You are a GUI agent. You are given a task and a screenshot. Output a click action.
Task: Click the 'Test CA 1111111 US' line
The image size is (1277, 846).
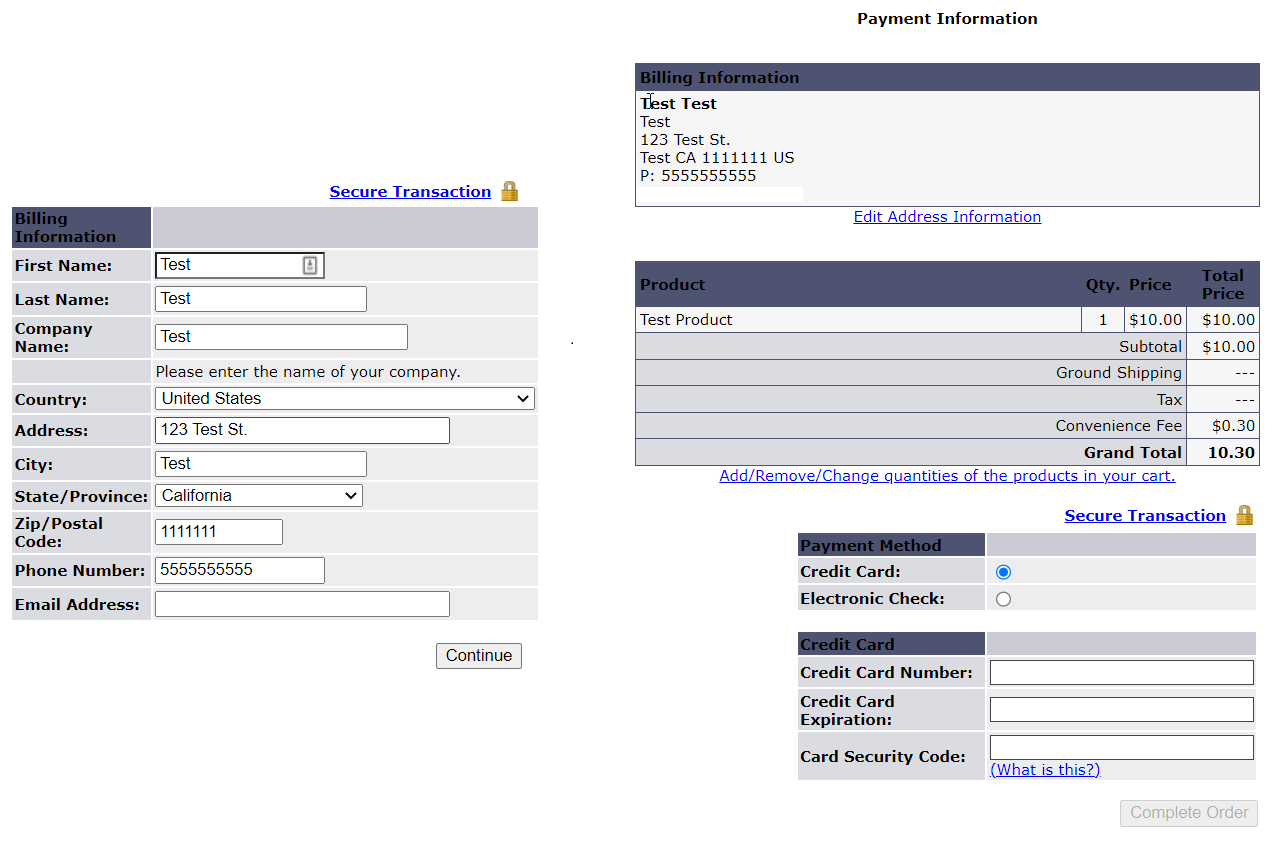(x=717, y=158)
